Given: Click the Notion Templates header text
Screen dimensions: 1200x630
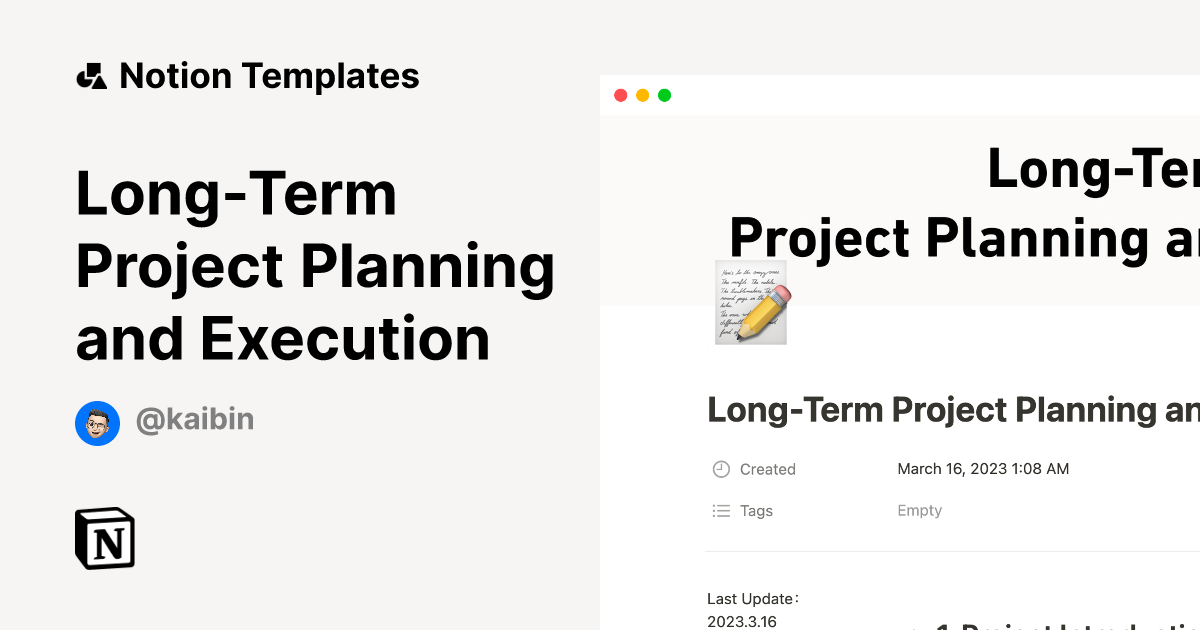Looking at the screenshot, I should click(x=270, y=75).
